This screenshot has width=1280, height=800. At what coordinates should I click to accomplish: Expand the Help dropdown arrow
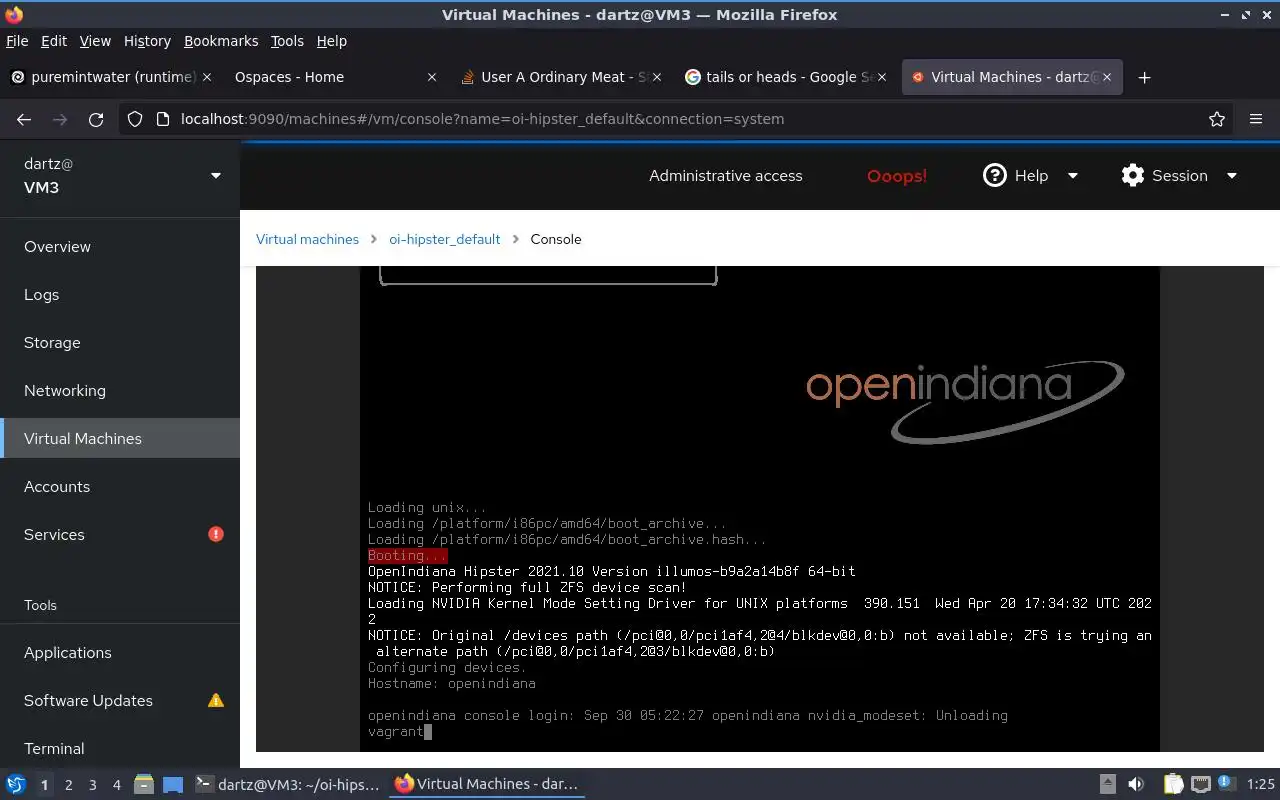(1073, 175)
